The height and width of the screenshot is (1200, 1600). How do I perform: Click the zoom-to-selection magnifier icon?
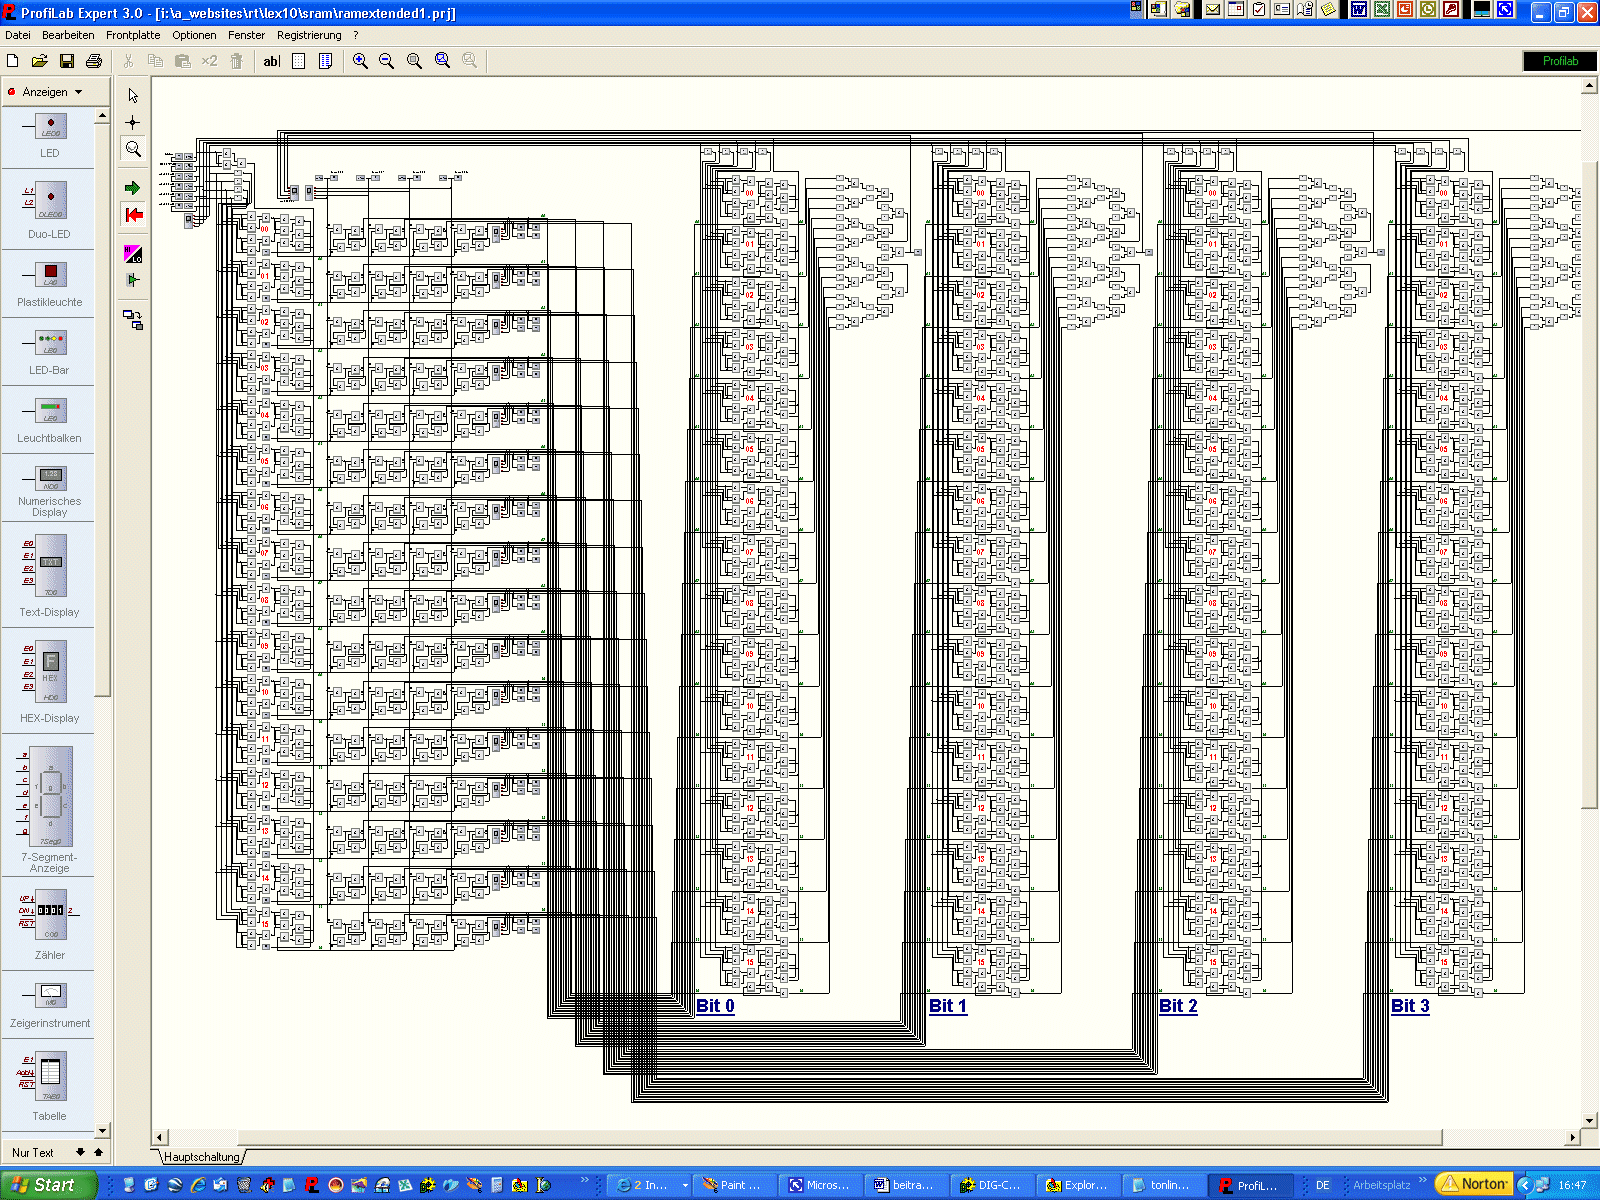coord(442,61)
